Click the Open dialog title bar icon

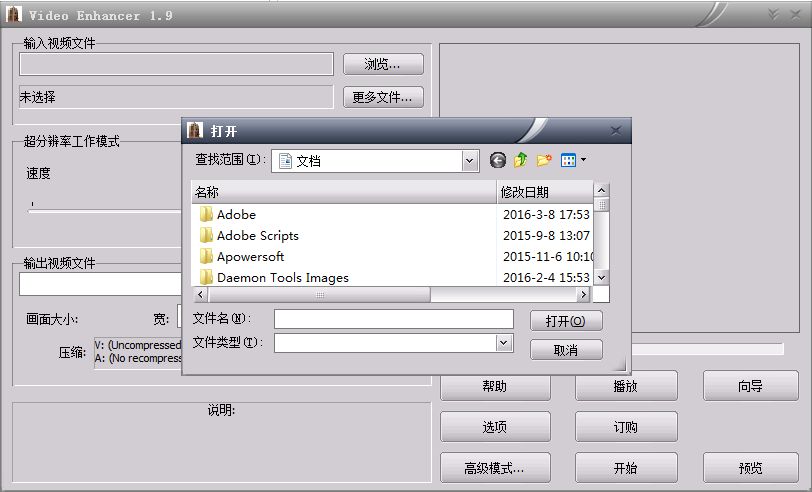tap(195, 131)
